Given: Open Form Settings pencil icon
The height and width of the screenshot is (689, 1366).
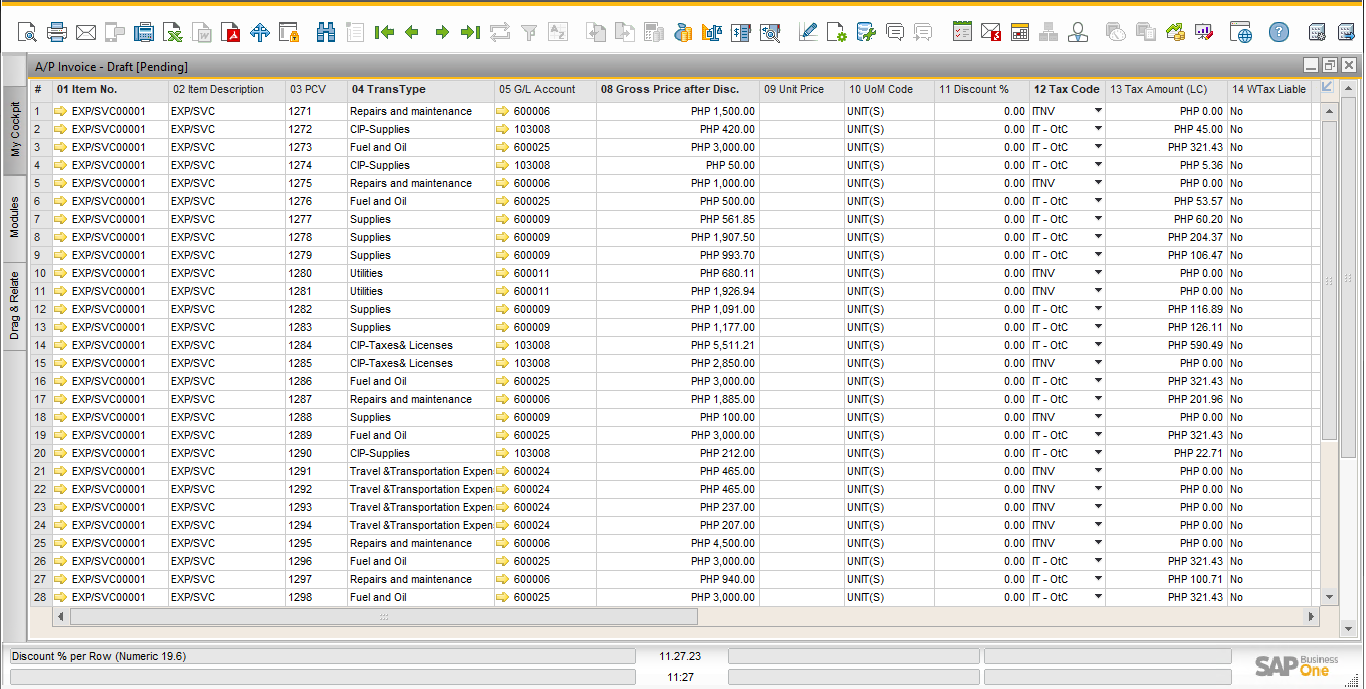Looking at the screenshot, I should click(808, 33).
